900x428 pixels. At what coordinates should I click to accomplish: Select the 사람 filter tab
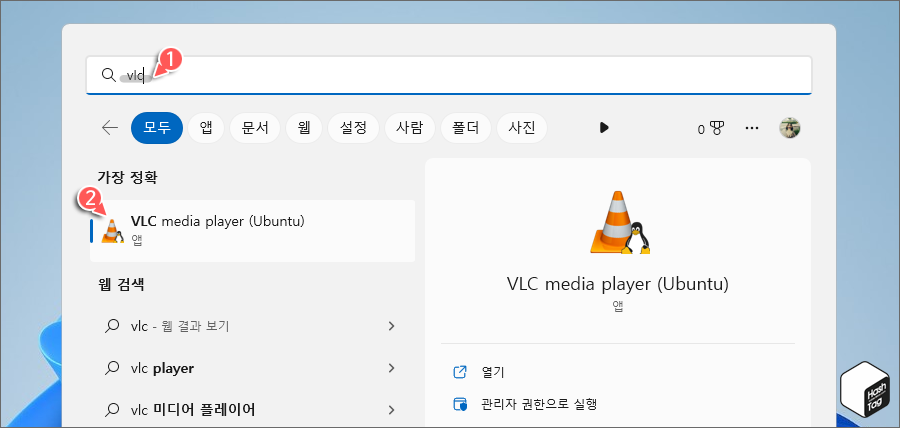tap(410, 127)
